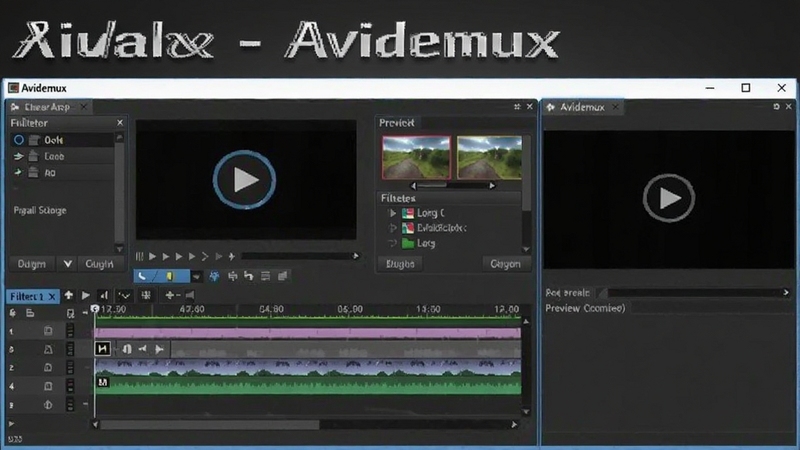Click the star-shaped icon at the end of the playback row
Screen dimensions: 800x450
pos(232,256)
